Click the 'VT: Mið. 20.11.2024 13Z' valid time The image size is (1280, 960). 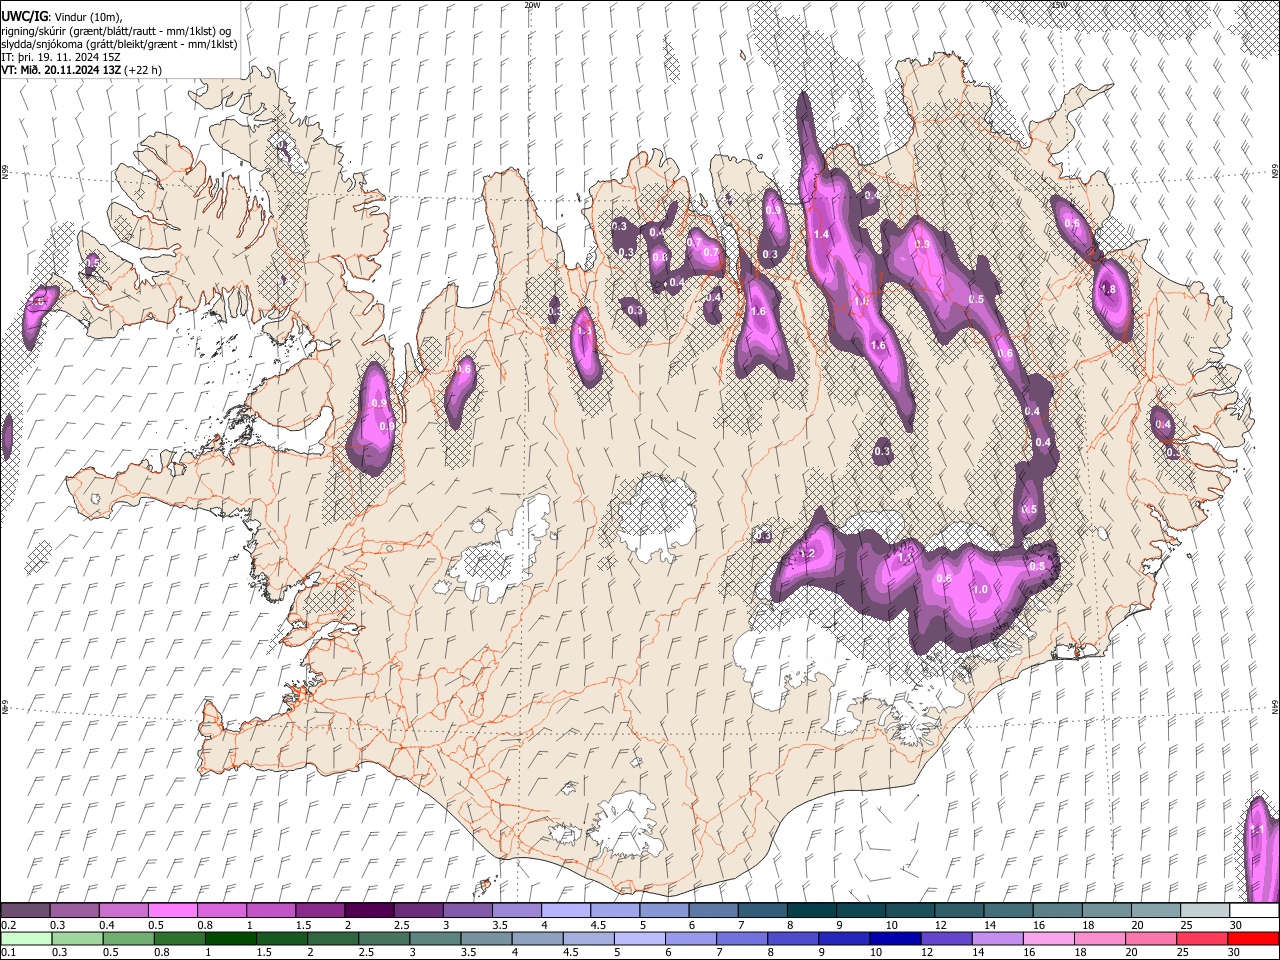point(61,70)
